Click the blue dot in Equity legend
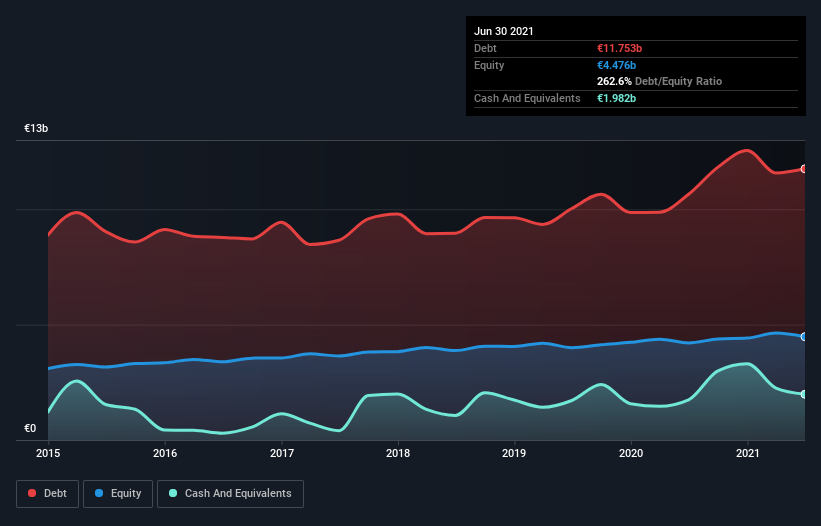Viewport: 821px width, 526px height. [99, 493]
